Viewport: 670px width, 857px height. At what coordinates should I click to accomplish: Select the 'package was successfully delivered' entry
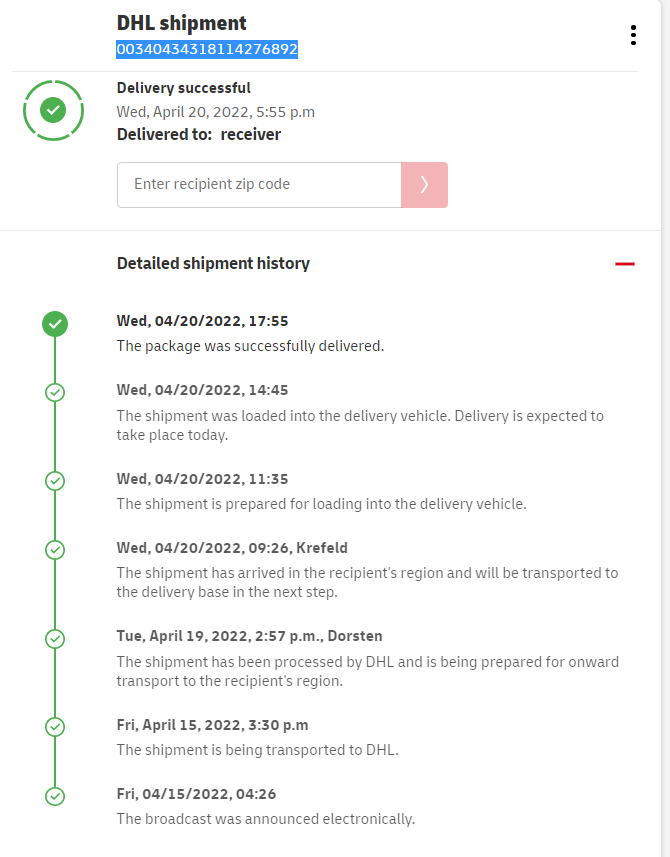250,346
